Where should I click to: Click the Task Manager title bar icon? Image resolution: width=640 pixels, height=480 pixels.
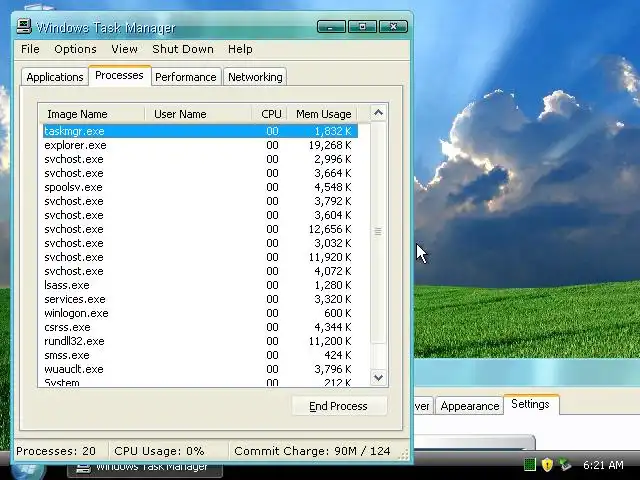pyautogui.click(x=24, y=27)
